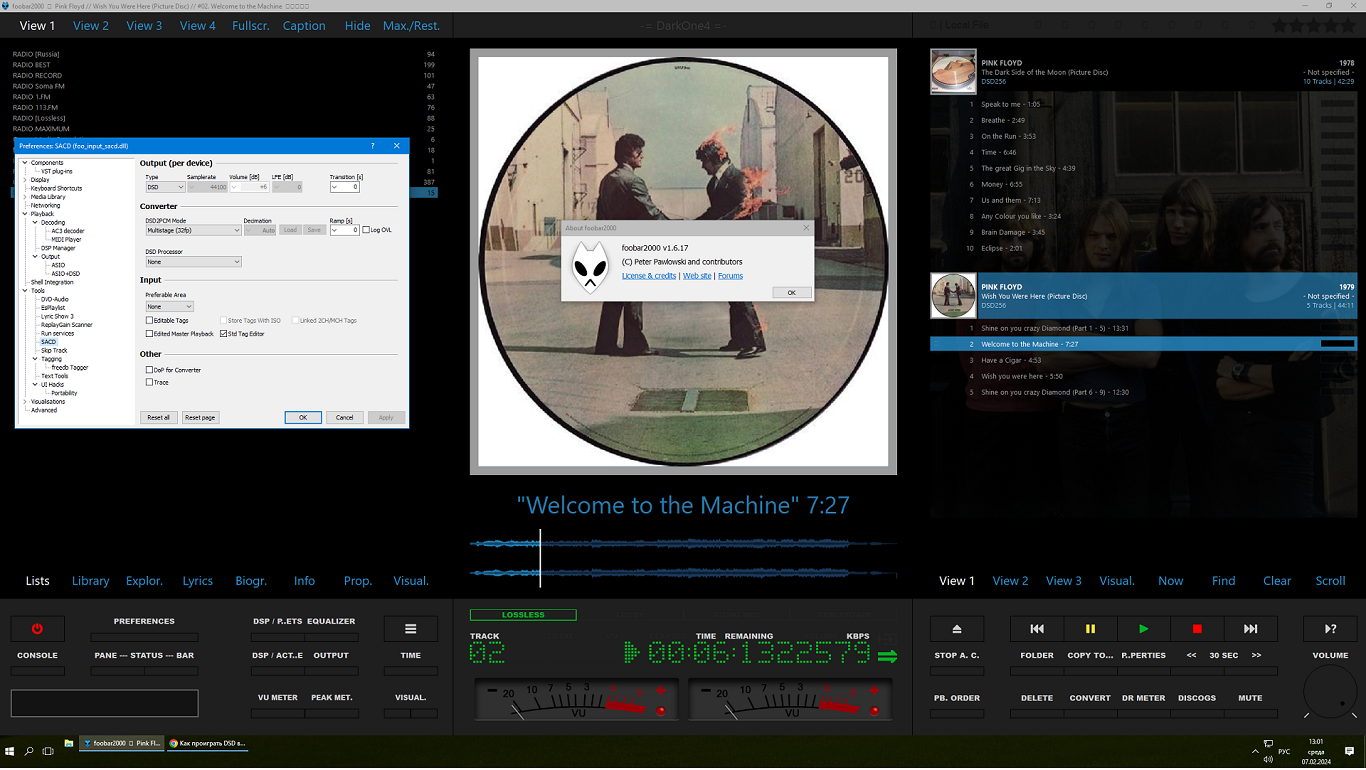
Task: Click OK in Preferences dialog
Action: pos(303,417)
